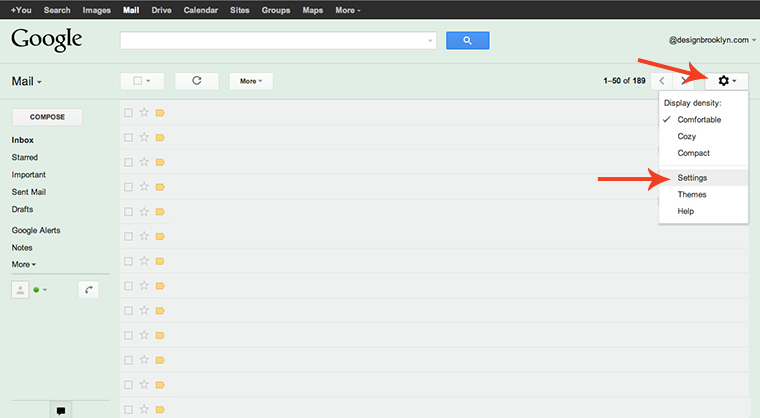Click the Google logo
Screen dimensions: 760x418
pyautogui.click(x=47, y=40)
